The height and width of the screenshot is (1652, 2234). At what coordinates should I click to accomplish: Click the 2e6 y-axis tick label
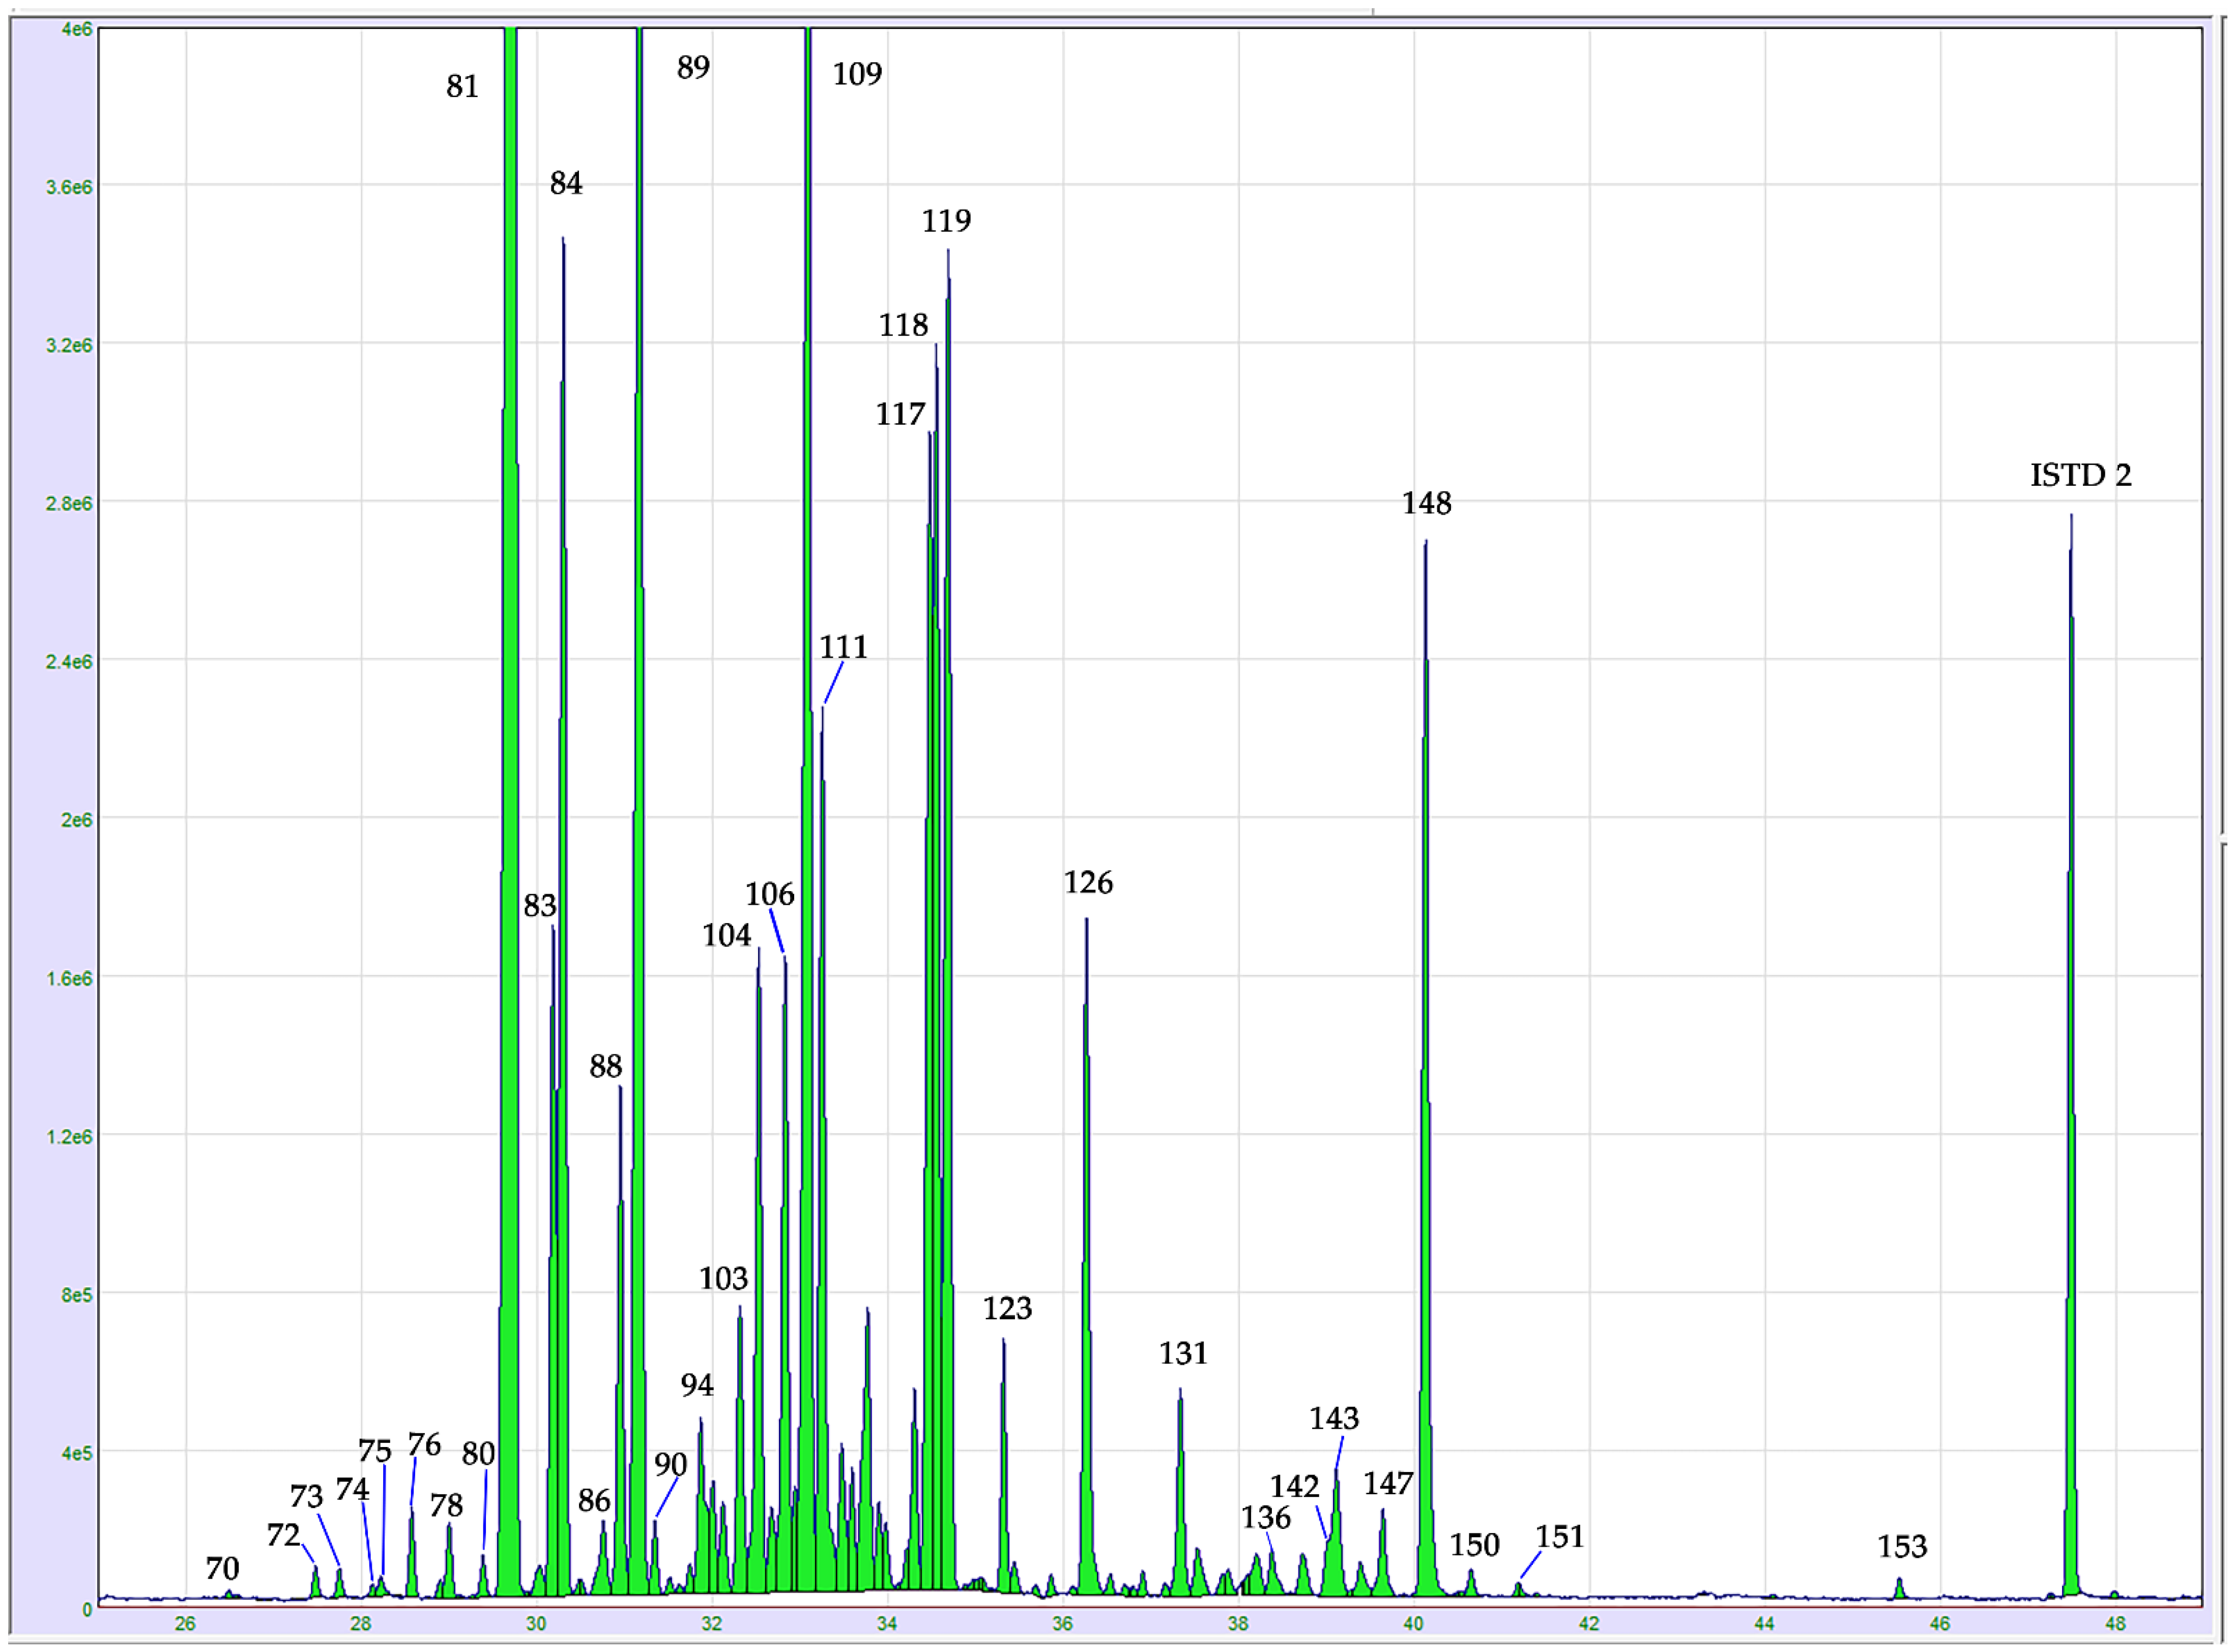point(76,820)
